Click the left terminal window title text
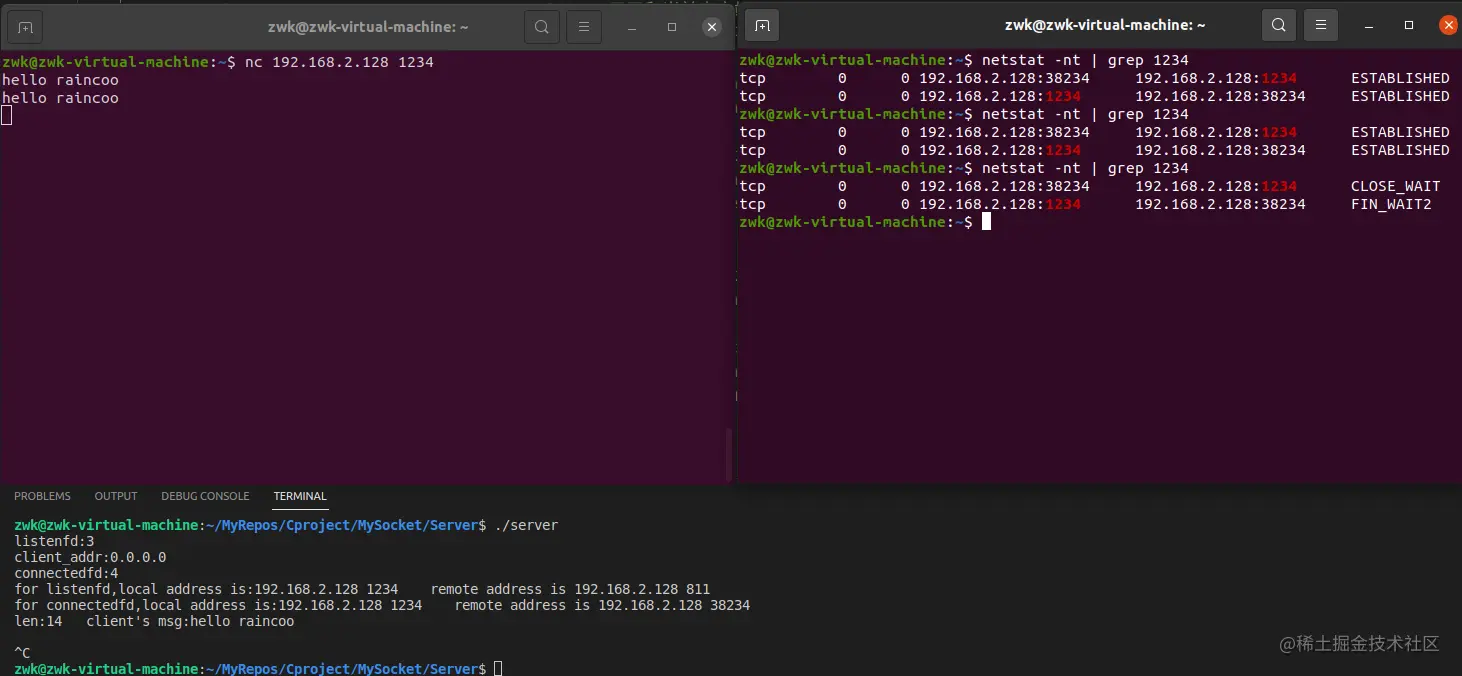The height and width of the screenshot is (676, 1462). [x=368, y=27]
